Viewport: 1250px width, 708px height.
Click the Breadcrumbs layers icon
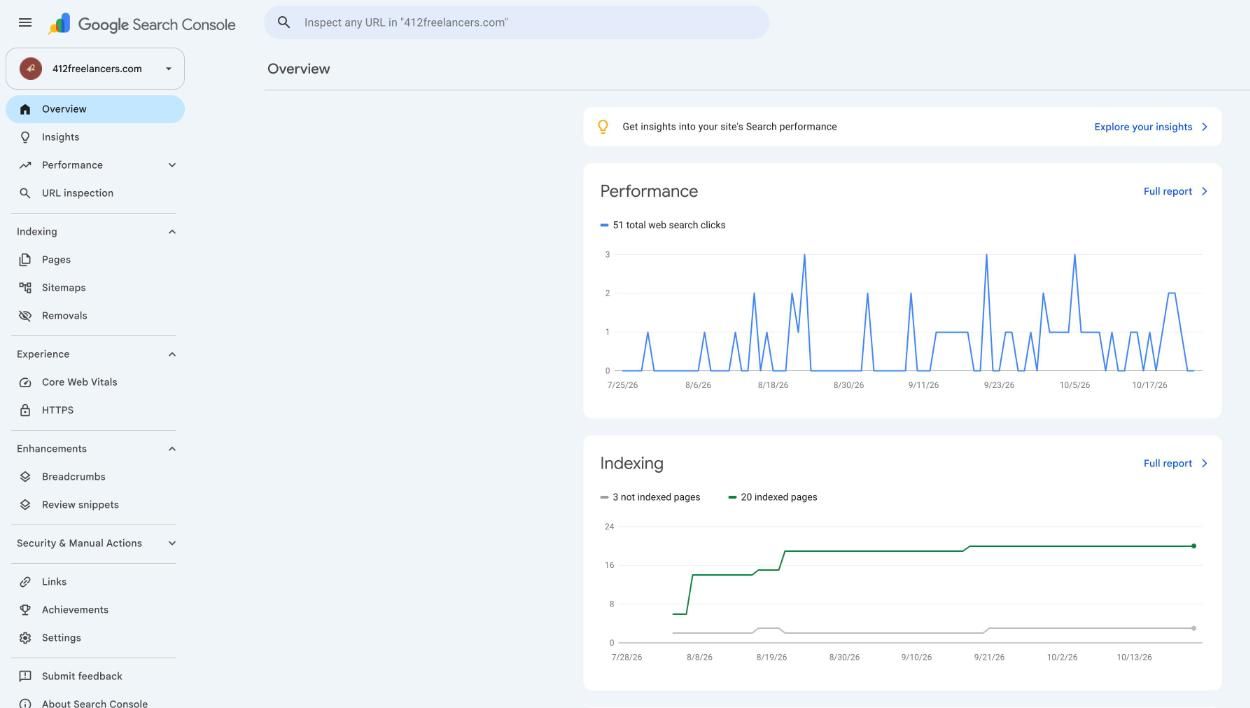pos(25,477)
